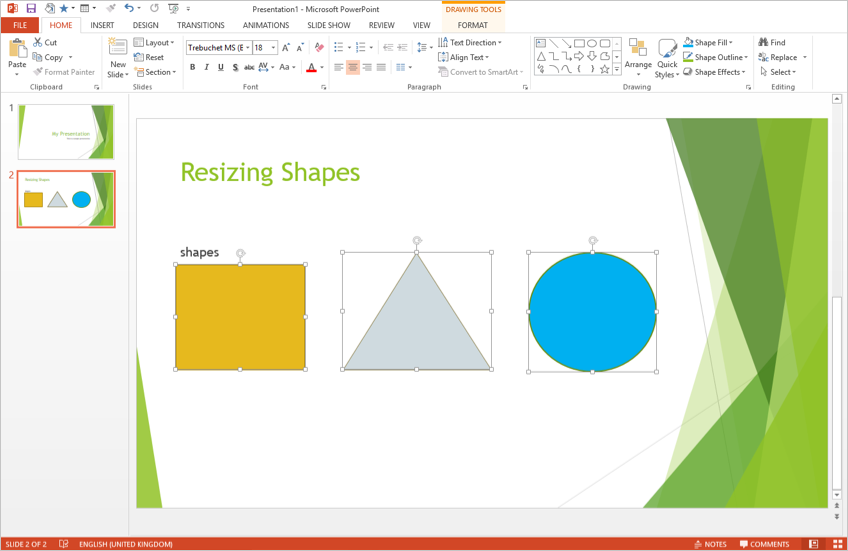Expand the Shape Fill dropdown
This screenshot has height=551, width=848.
pos(731,43)
